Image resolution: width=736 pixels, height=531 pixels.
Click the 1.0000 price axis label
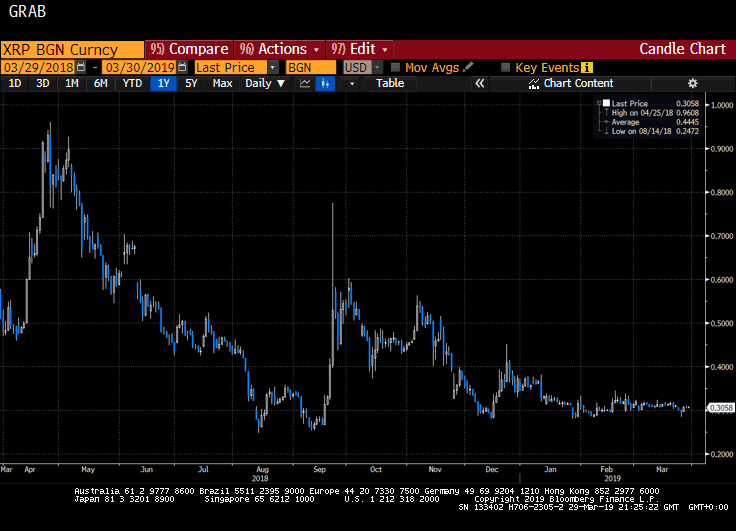tap(722, 105)
